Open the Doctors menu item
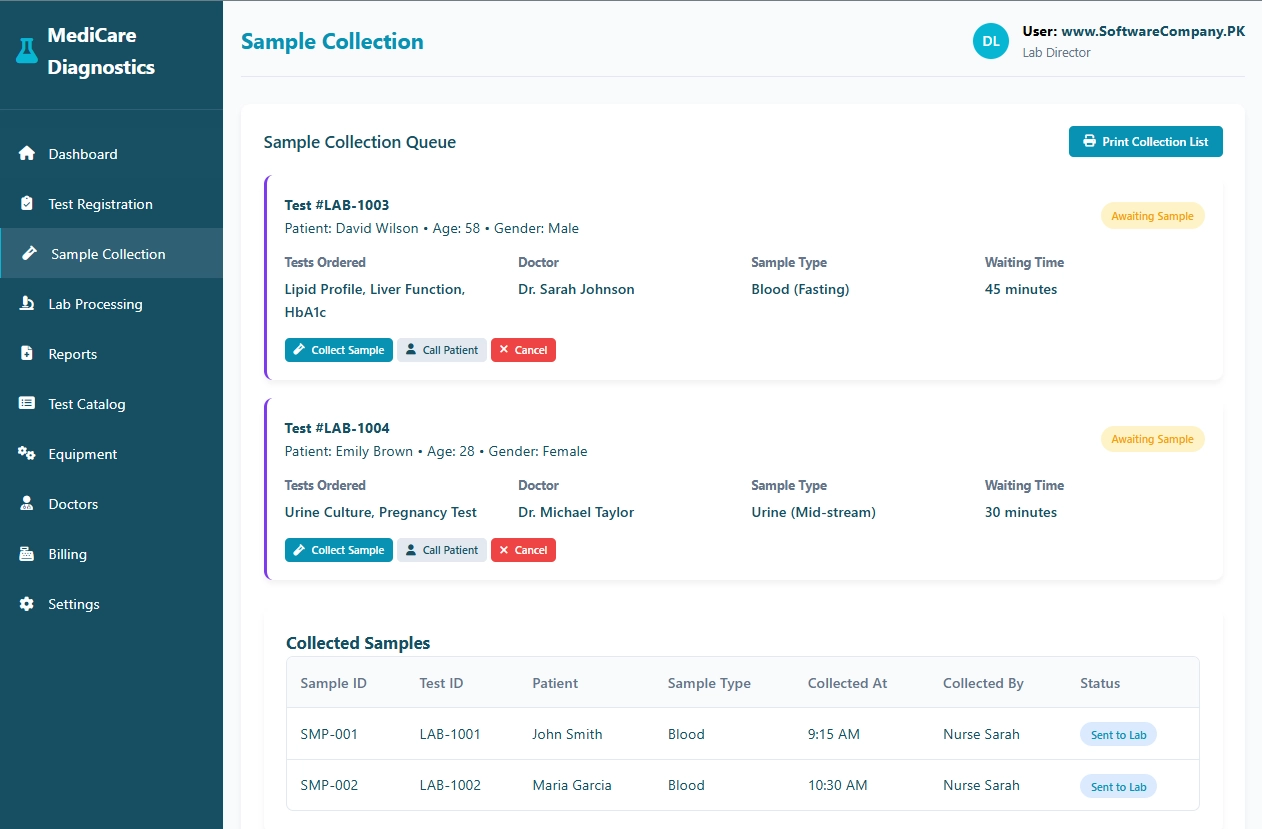This screenshot has width=1262, height=829. pyautogui.click(x=73, y=504)
